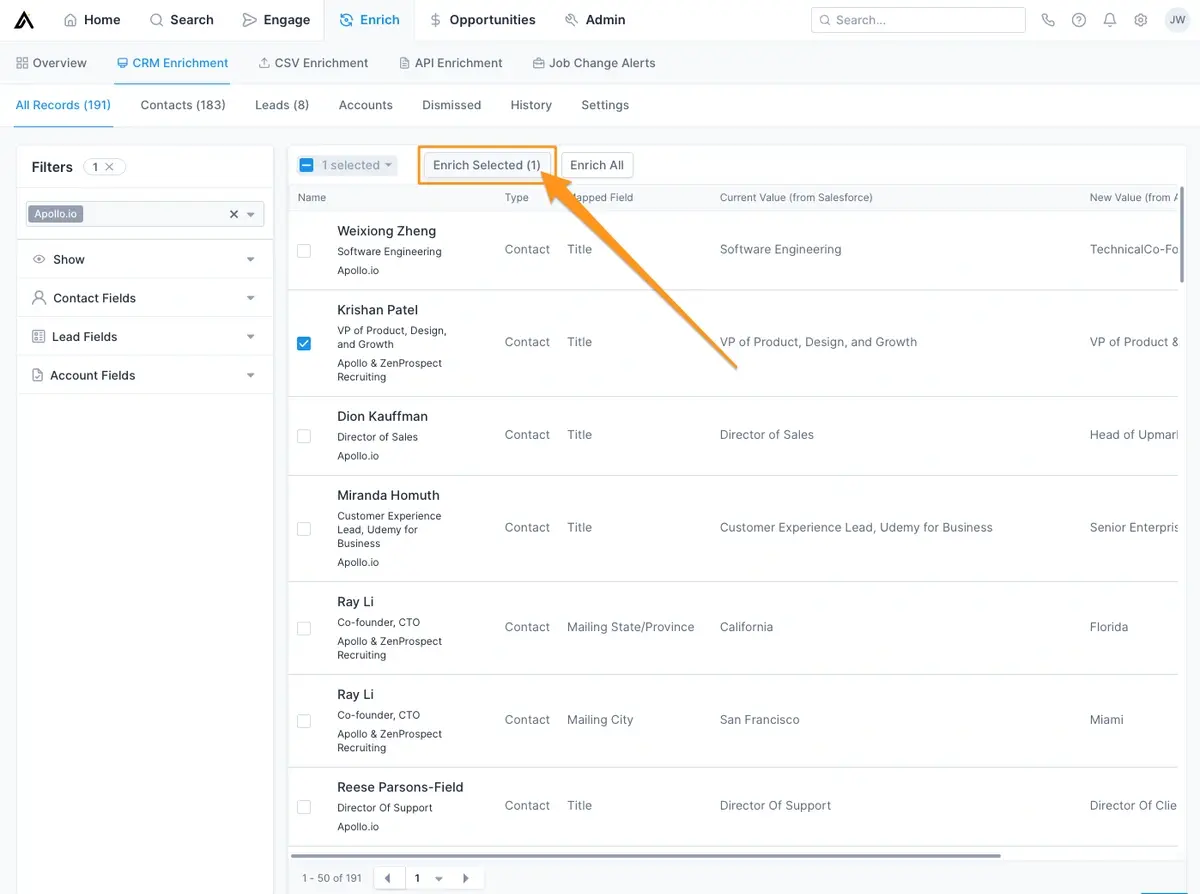Uncheck the Krishan Patel row checkbox
1200x894 pixels.
pos(304,343)
